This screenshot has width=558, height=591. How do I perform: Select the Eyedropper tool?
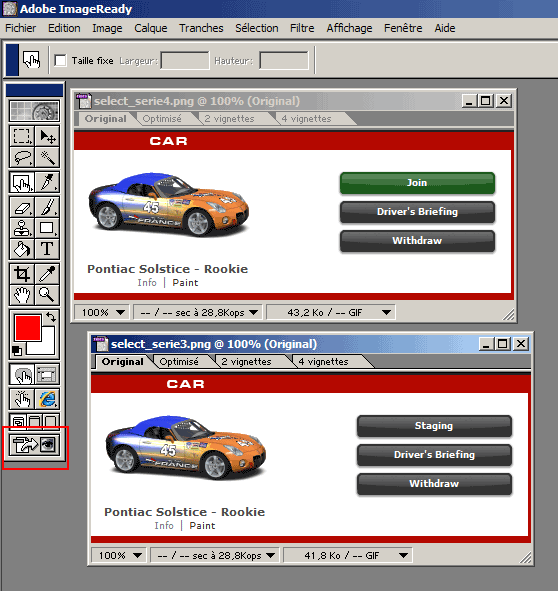point(47,274)
